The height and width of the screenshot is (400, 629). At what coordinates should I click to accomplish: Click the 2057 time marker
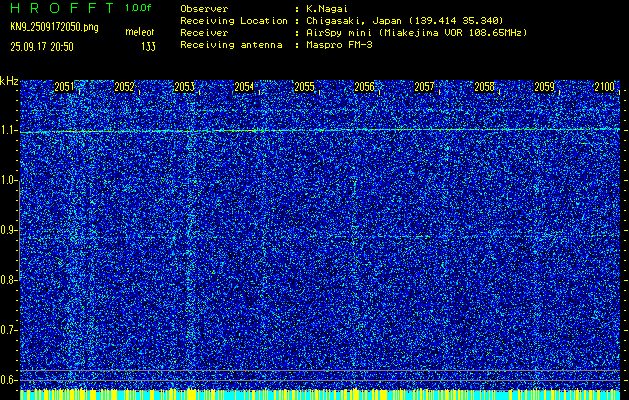[424, 87]
